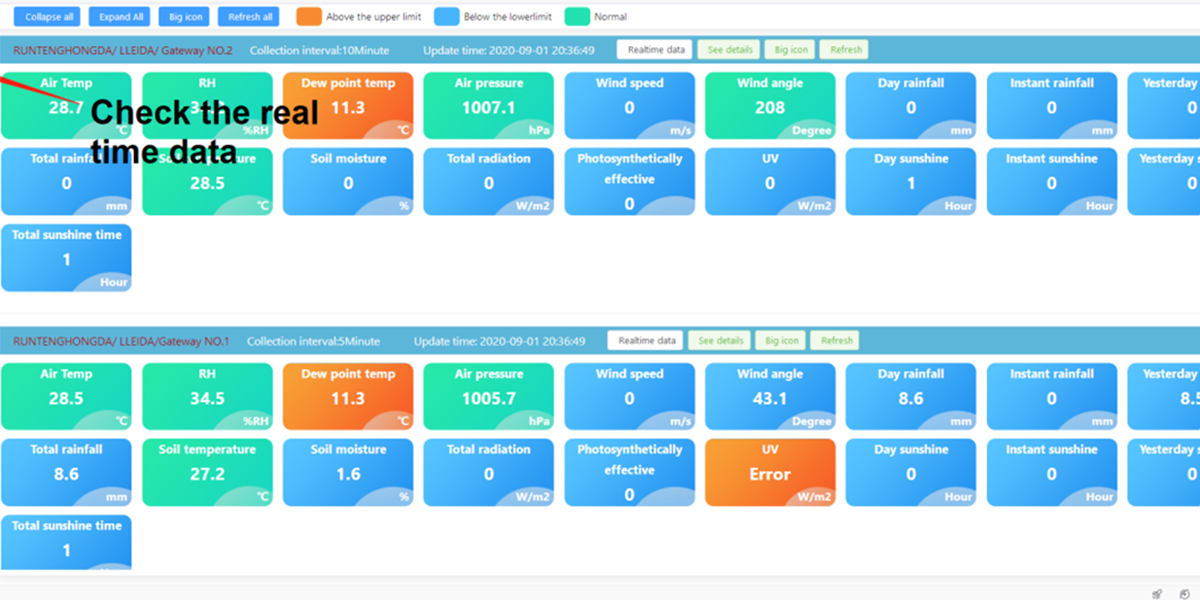Screen dimensions: 1200x600
Task: Click the green Normal legend swatch
Action: [x=577, y=17]
